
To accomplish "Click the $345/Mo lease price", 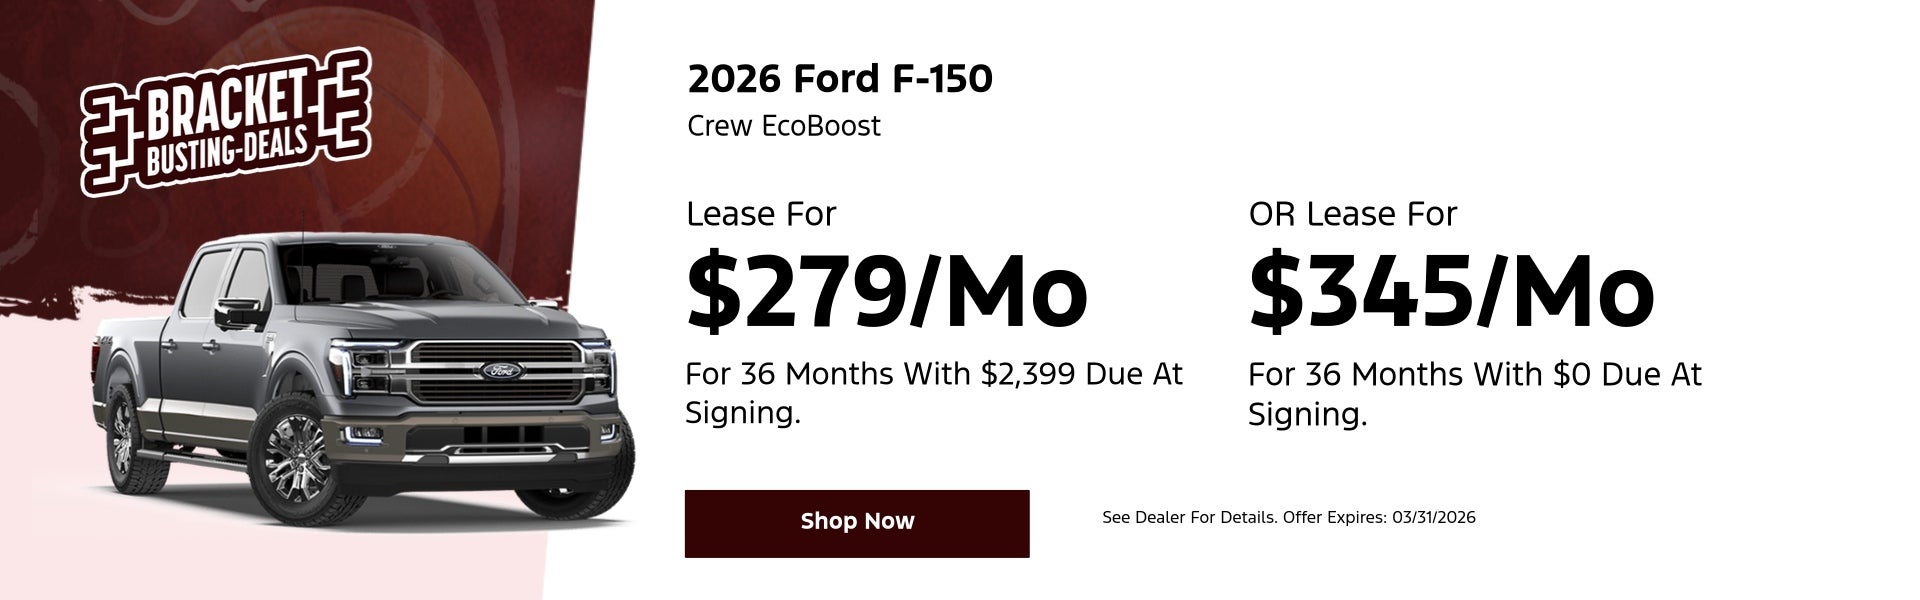I will (1451, 291).
